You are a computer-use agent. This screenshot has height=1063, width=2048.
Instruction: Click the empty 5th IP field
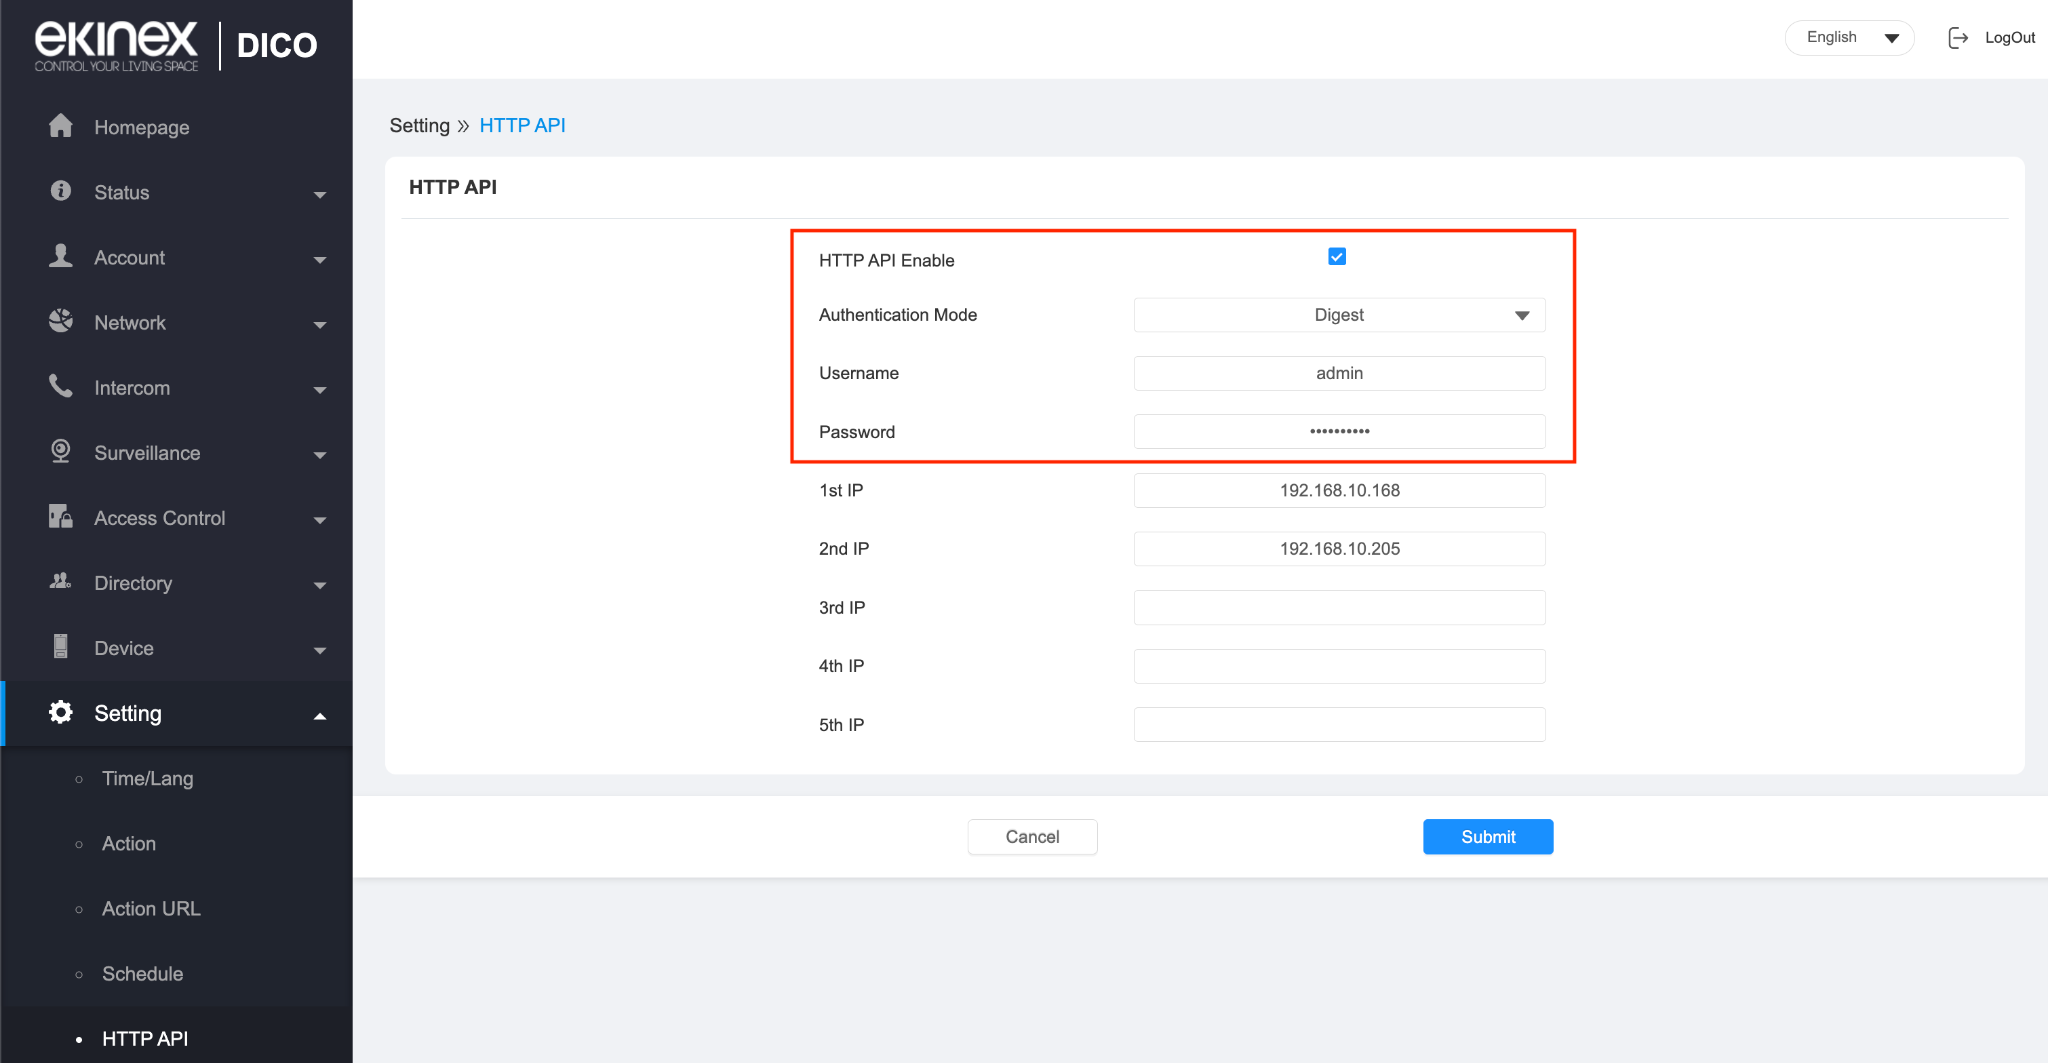(1339, 724)
